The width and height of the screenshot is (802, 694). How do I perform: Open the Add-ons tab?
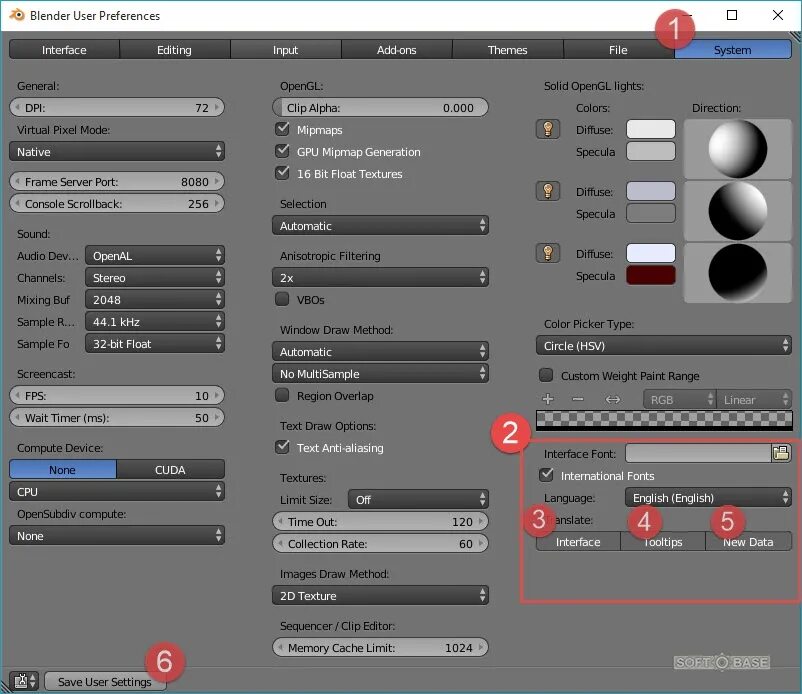396,50
